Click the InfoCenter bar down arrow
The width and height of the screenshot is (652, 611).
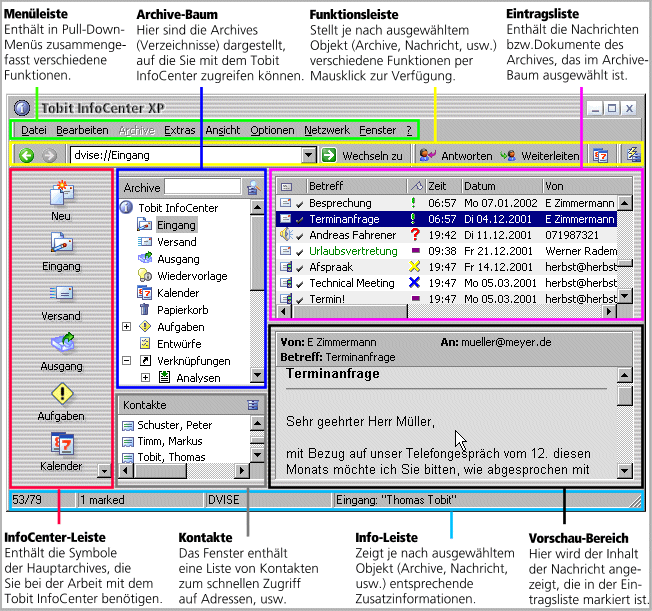click(104, 470)
